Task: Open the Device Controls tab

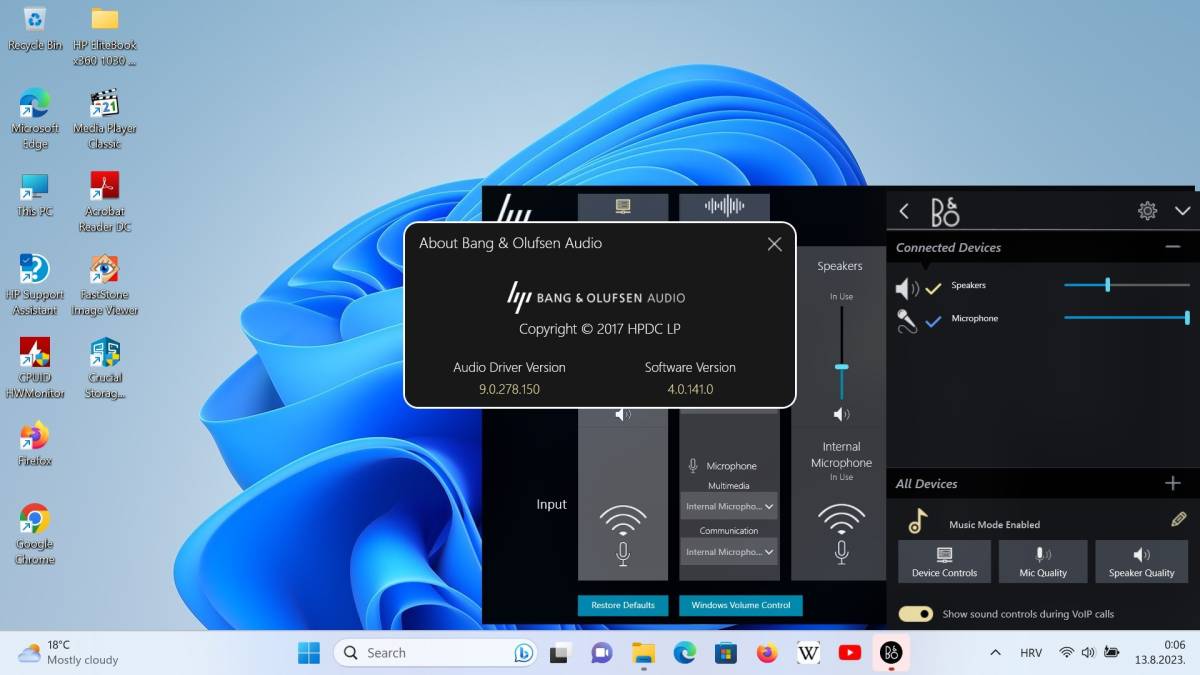Action: click(945, 561)
